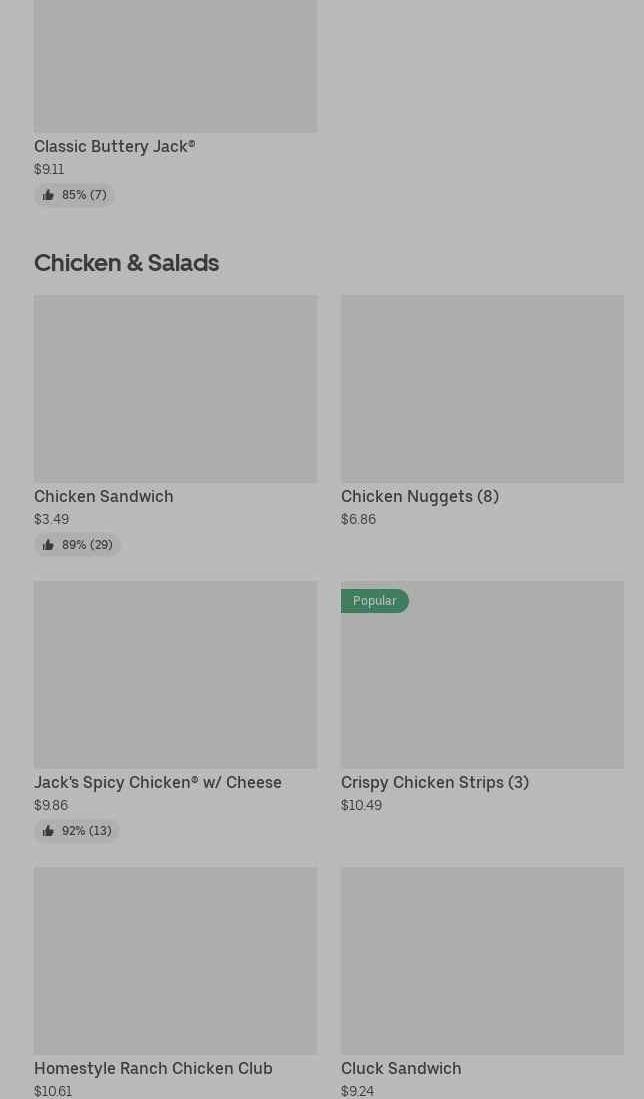Open the Chicken Nuggets (8) title link
The width and height of the screenshot is (644, 1099).
click(x=420, y=496)
